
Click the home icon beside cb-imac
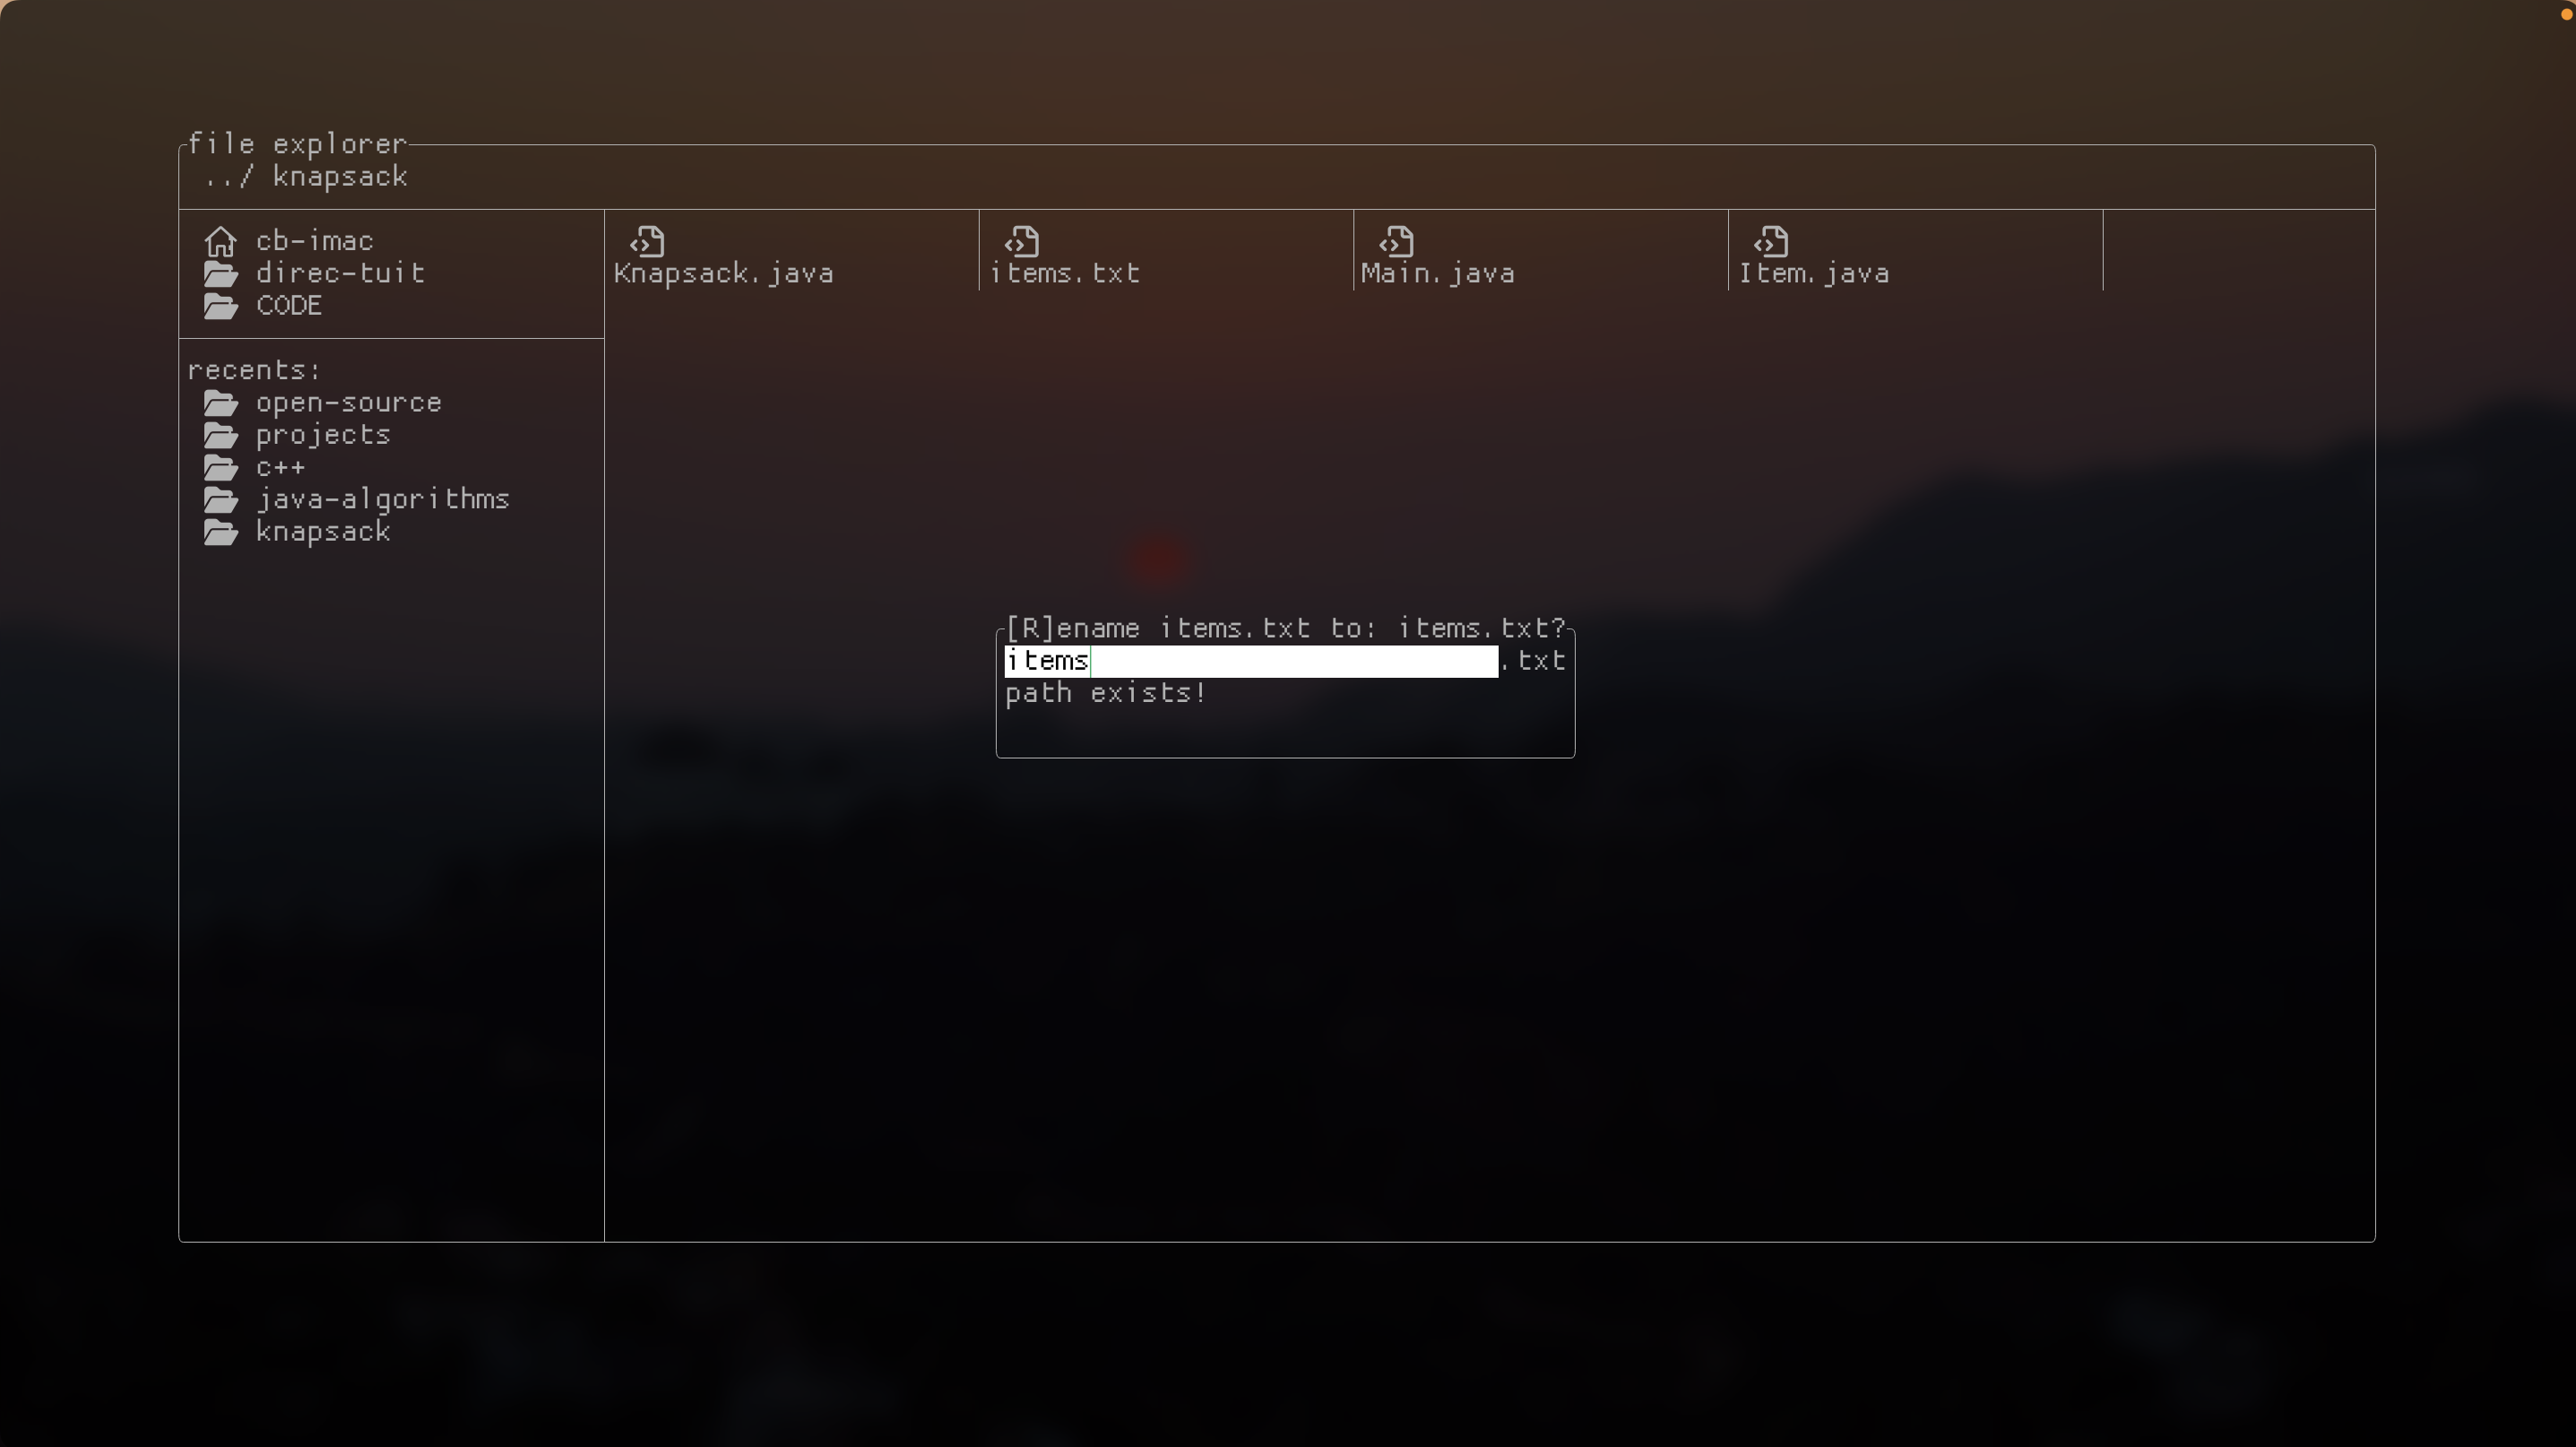coord(220,242)
